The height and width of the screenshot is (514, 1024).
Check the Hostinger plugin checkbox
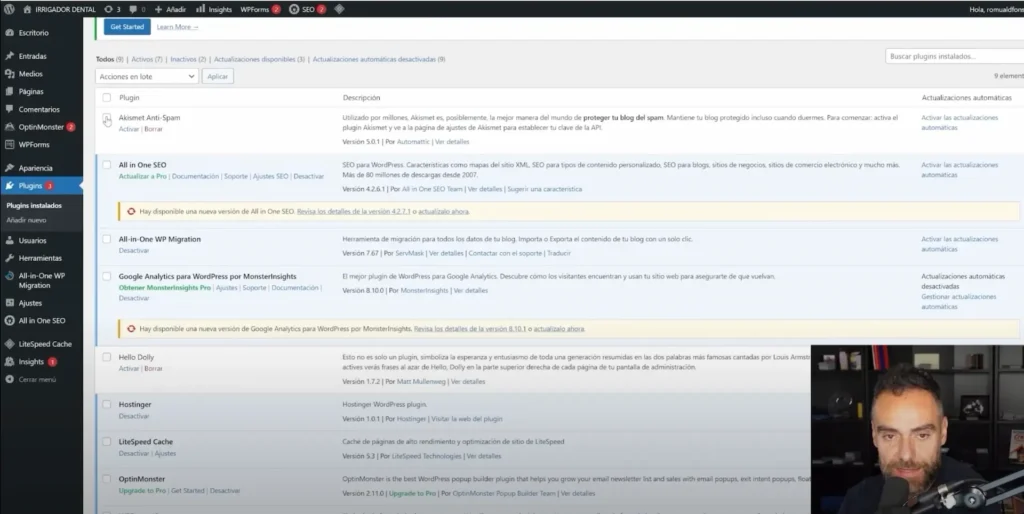coord(106,404)
